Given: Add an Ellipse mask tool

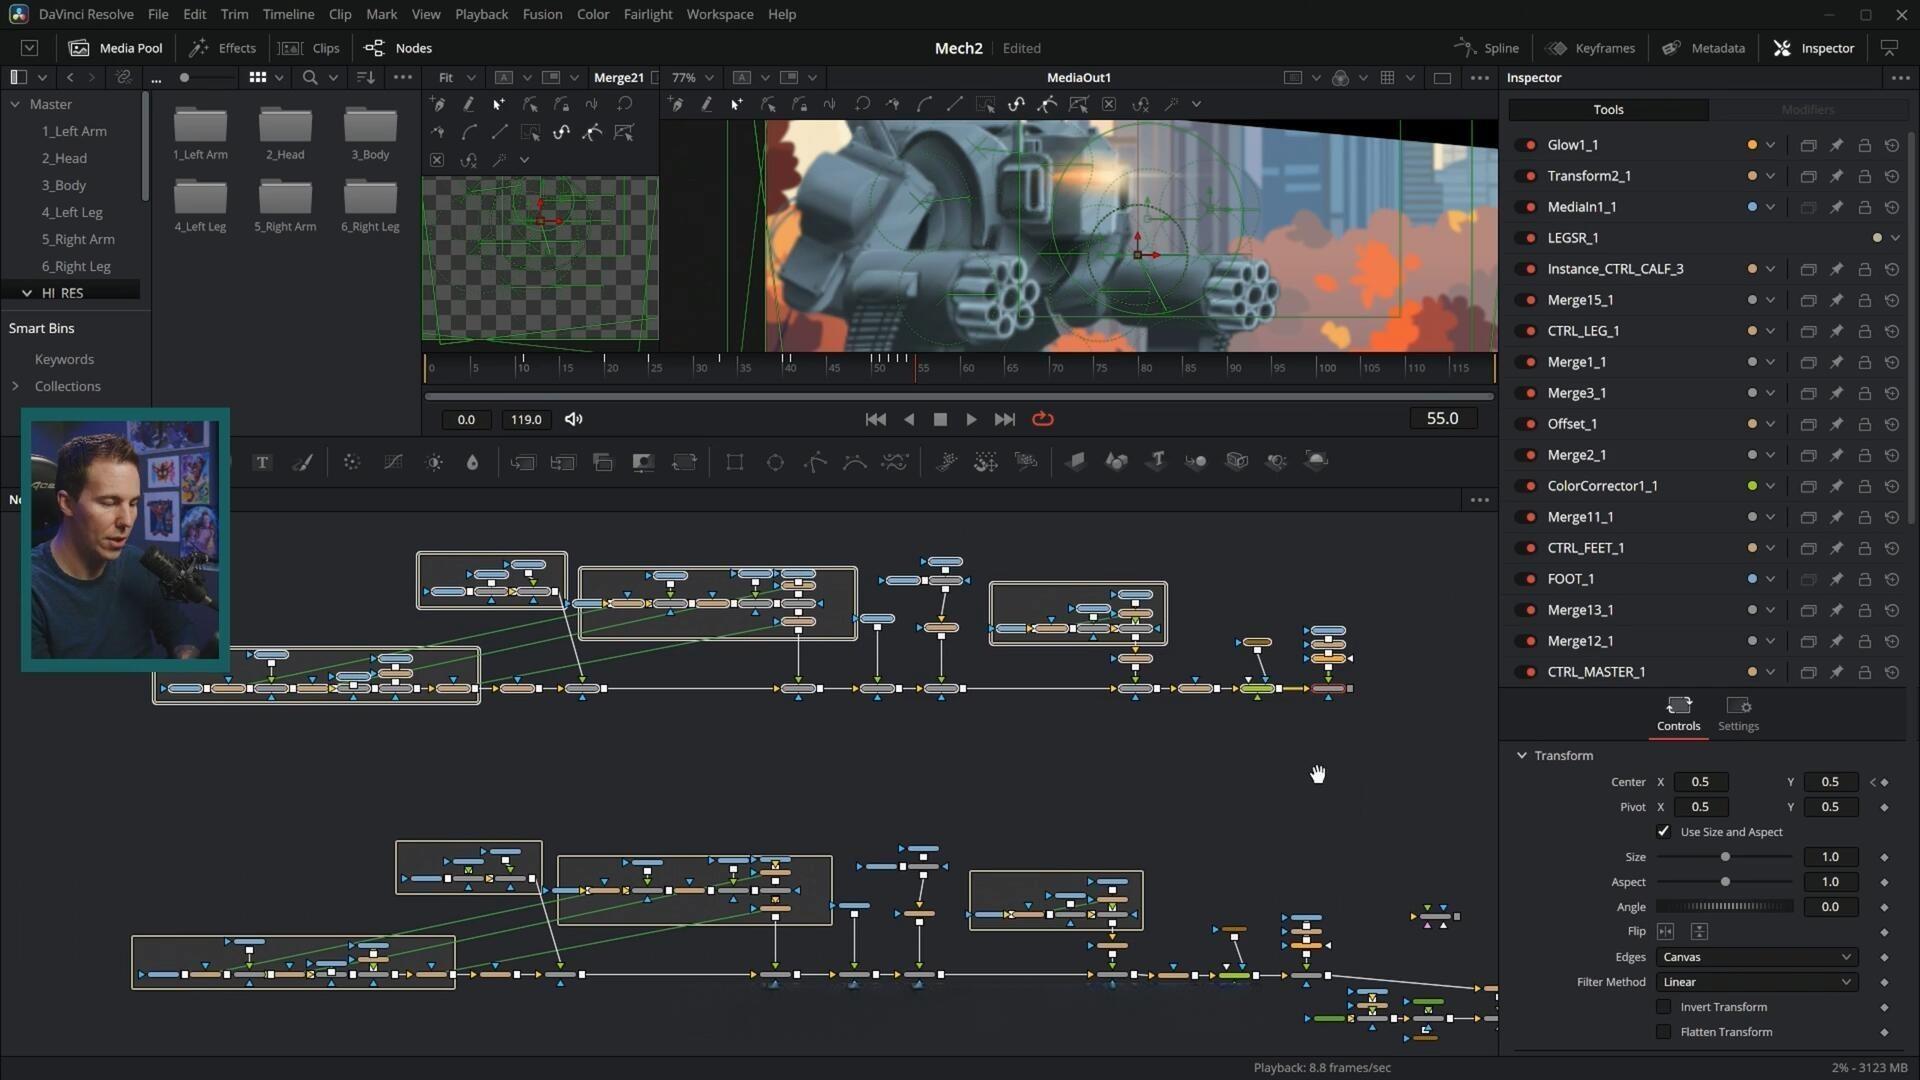Looking at the screenshot, I should coord(775,462).
